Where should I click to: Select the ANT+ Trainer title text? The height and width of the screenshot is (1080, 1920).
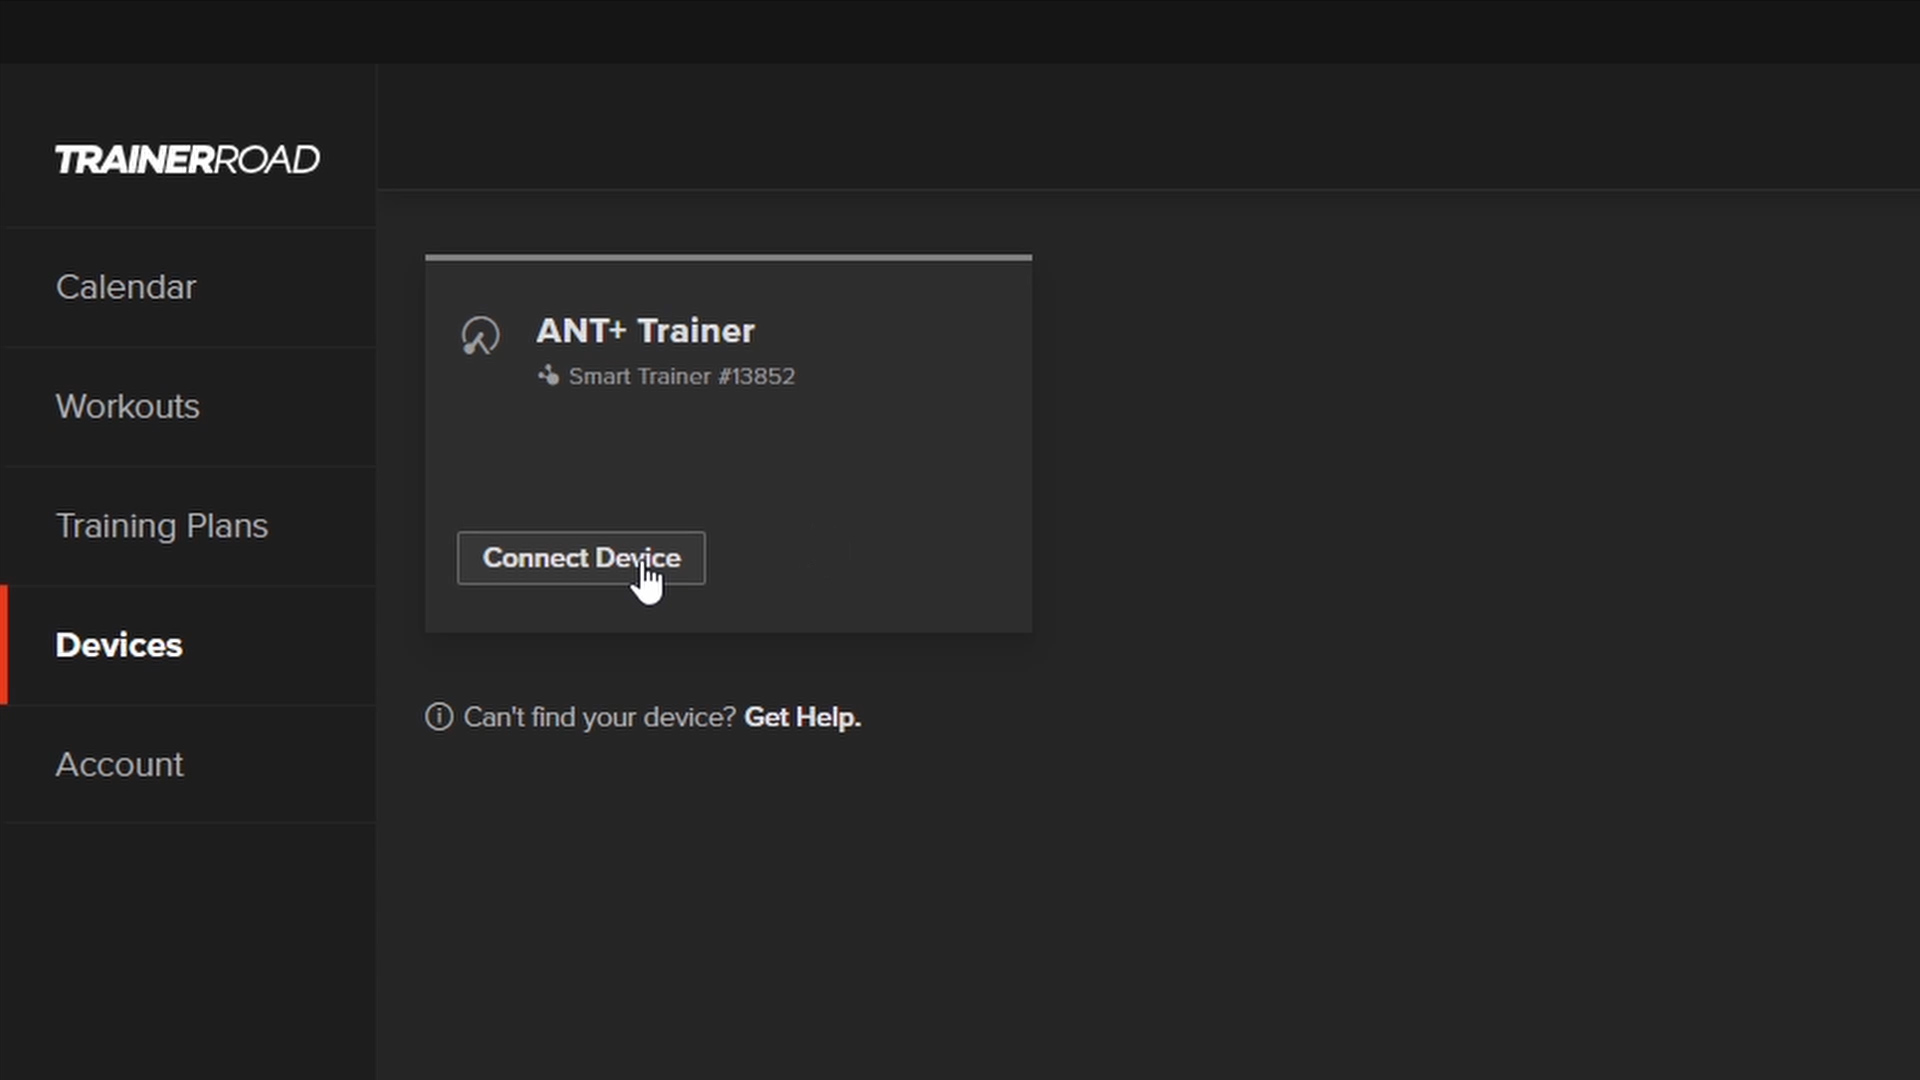[x=645, y=331]
